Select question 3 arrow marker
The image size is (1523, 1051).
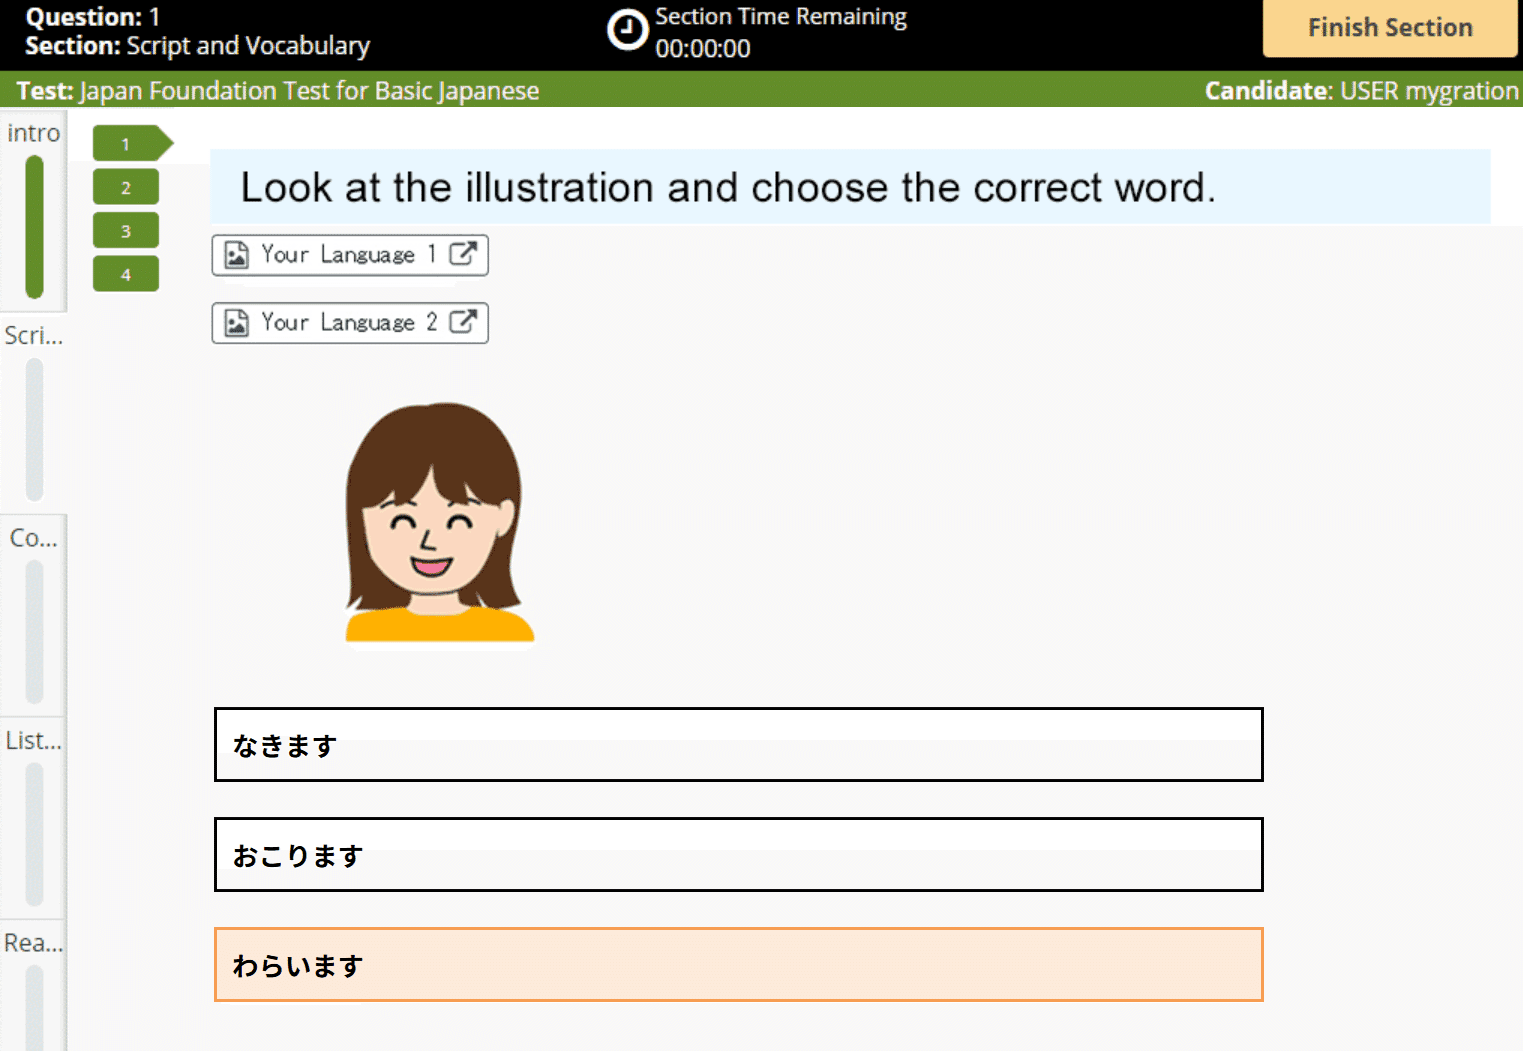point(125,229)
